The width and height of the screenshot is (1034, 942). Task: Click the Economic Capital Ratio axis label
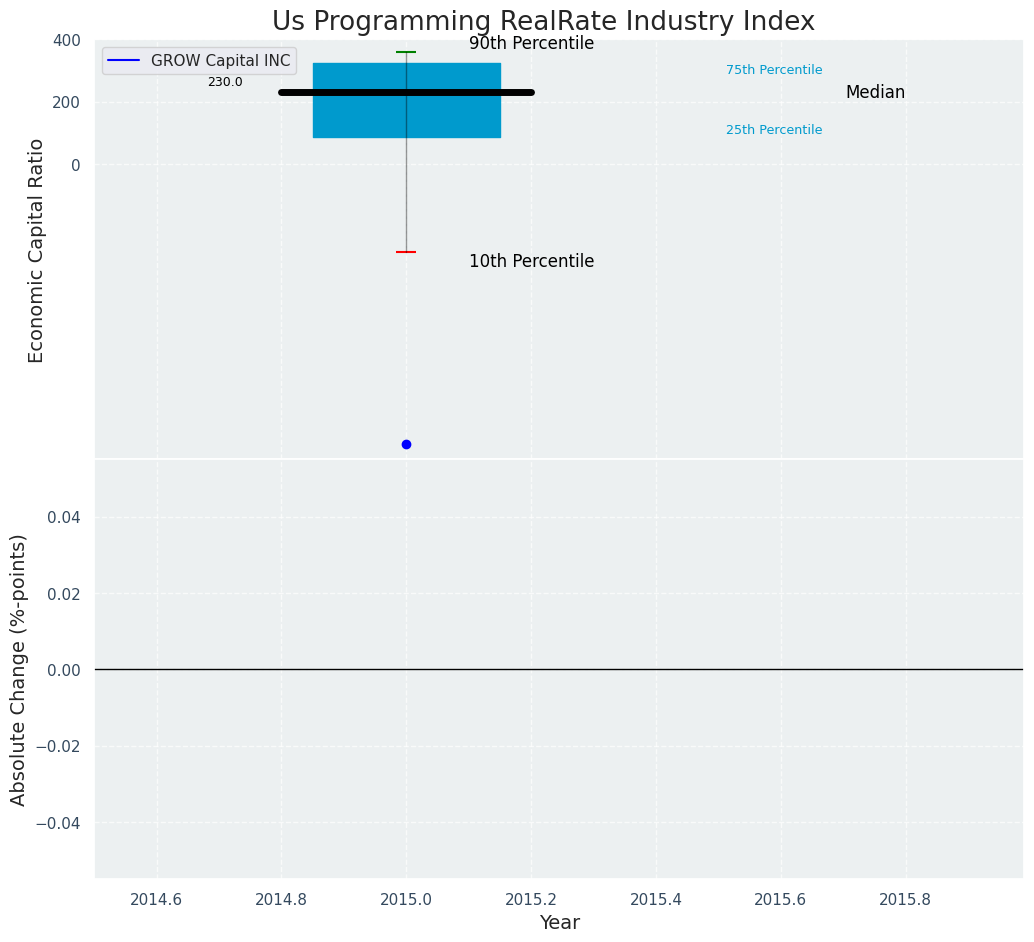[36, 251]
